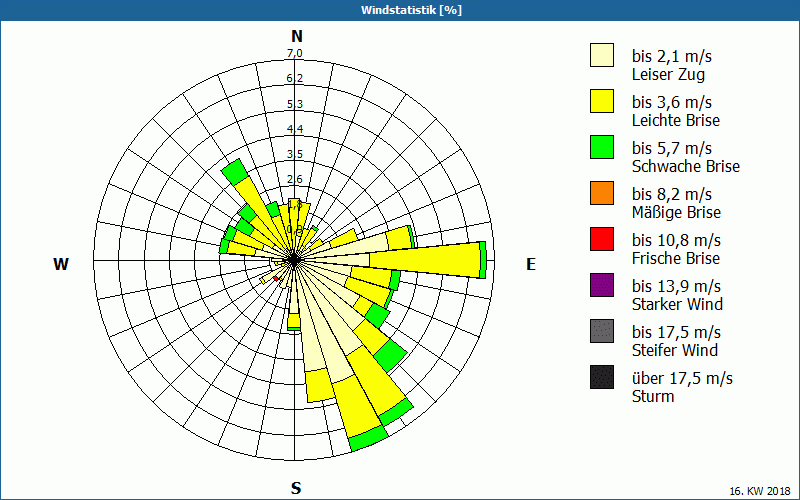Screen dimensions: 800x500
Task: Click the pale yellow 2,1 m/s swatch
Action: tap(602, 55)
